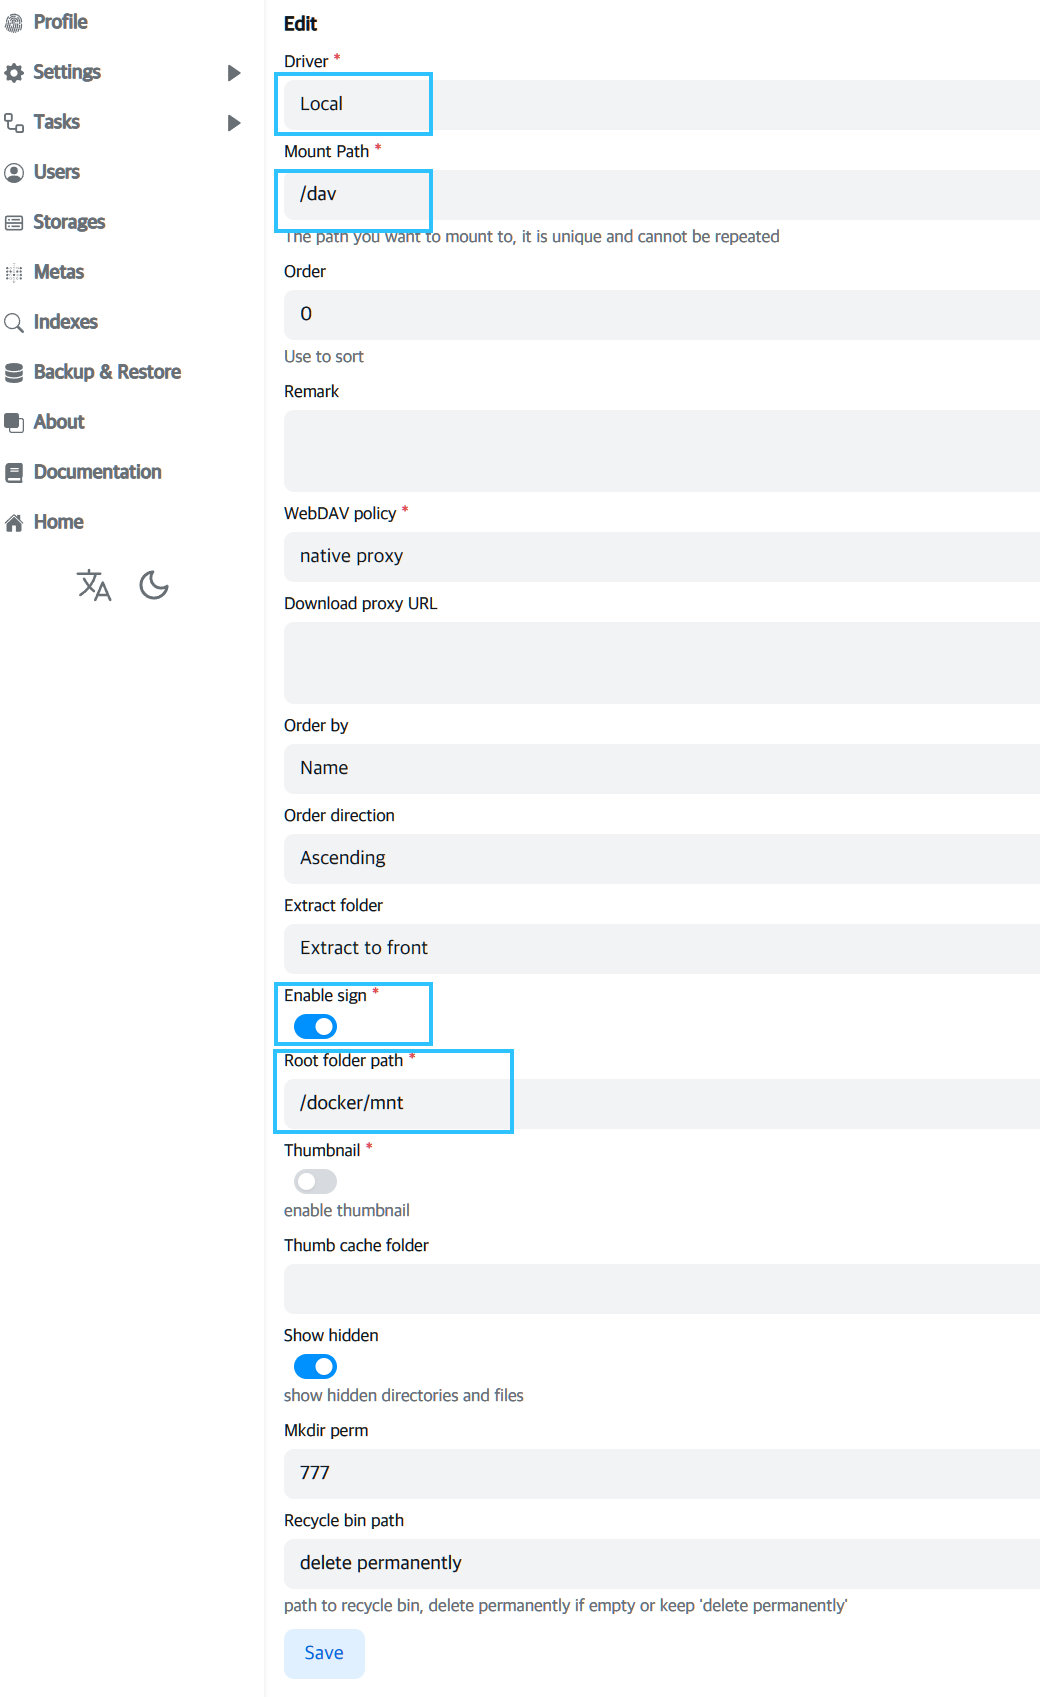Turn on the Thumbnail toggle

pyautogui.click(x=315, y=1181)
